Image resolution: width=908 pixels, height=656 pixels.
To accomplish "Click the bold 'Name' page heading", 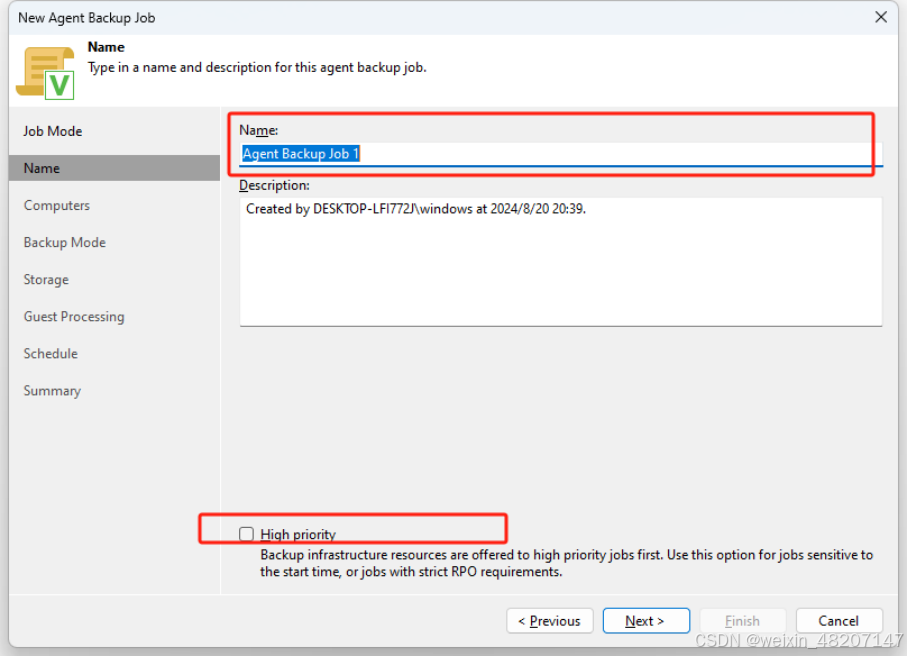I will [x=106, y=47].
